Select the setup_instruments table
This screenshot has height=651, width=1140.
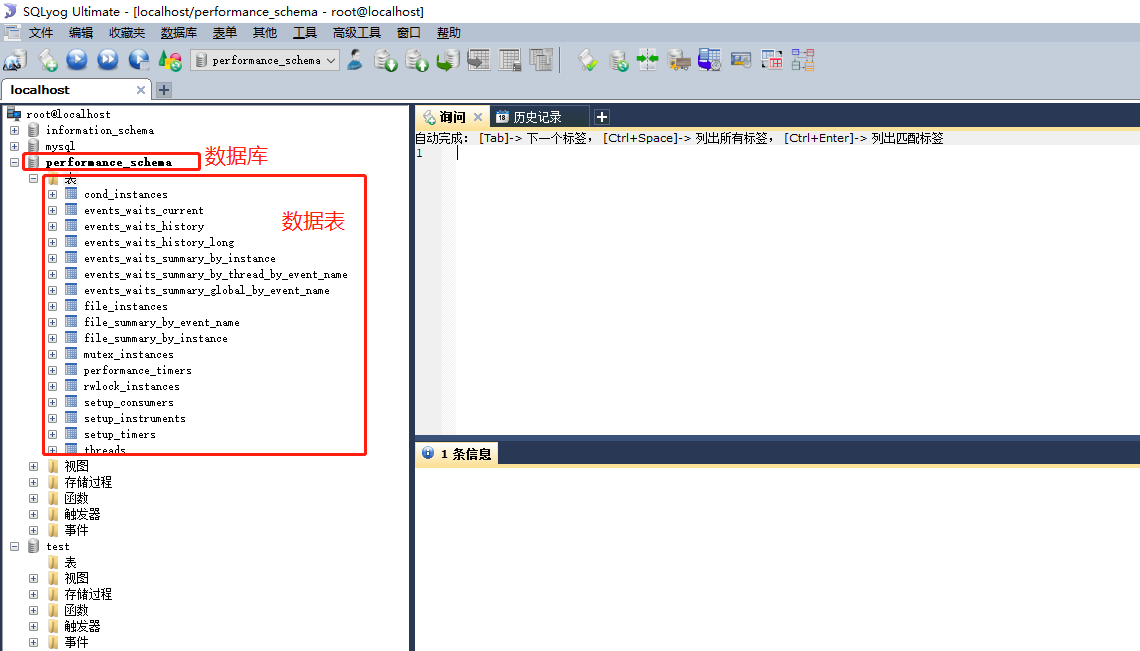[135, 418]
